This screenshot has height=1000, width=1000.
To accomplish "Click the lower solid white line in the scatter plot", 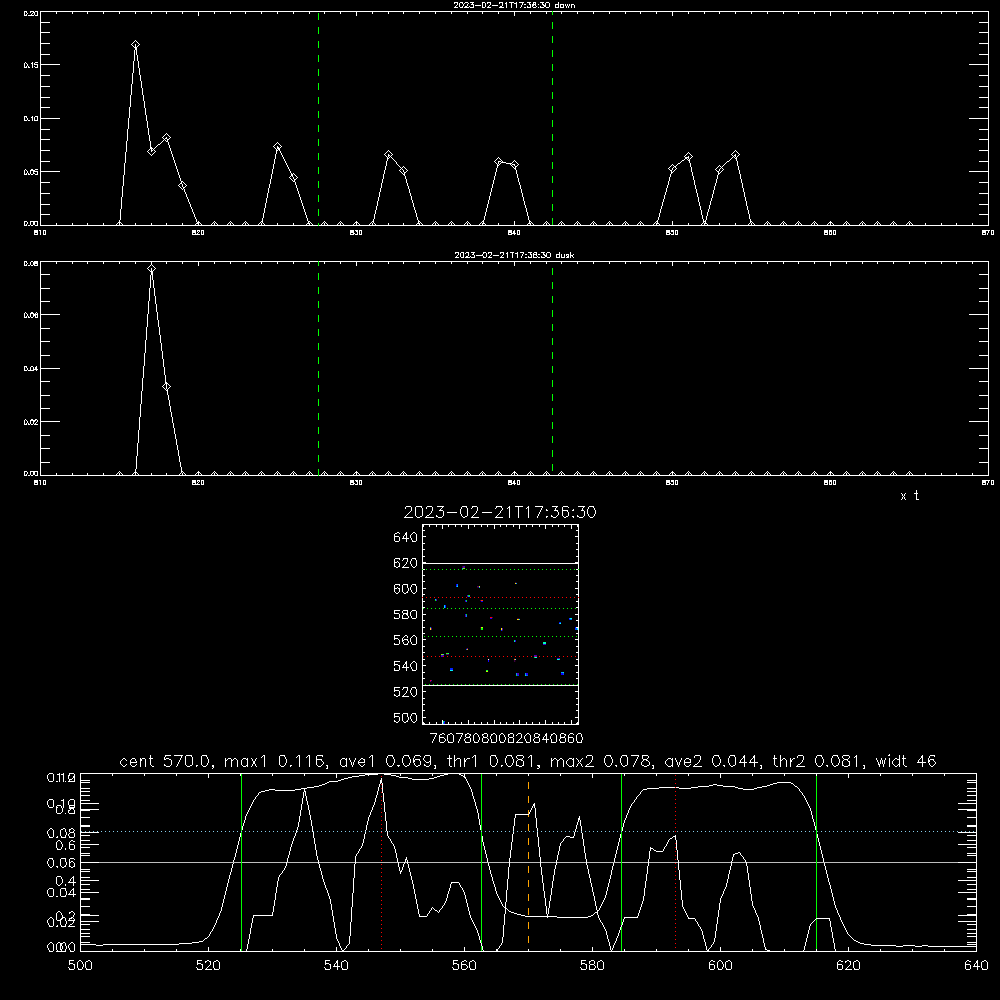I will point(500,685).
